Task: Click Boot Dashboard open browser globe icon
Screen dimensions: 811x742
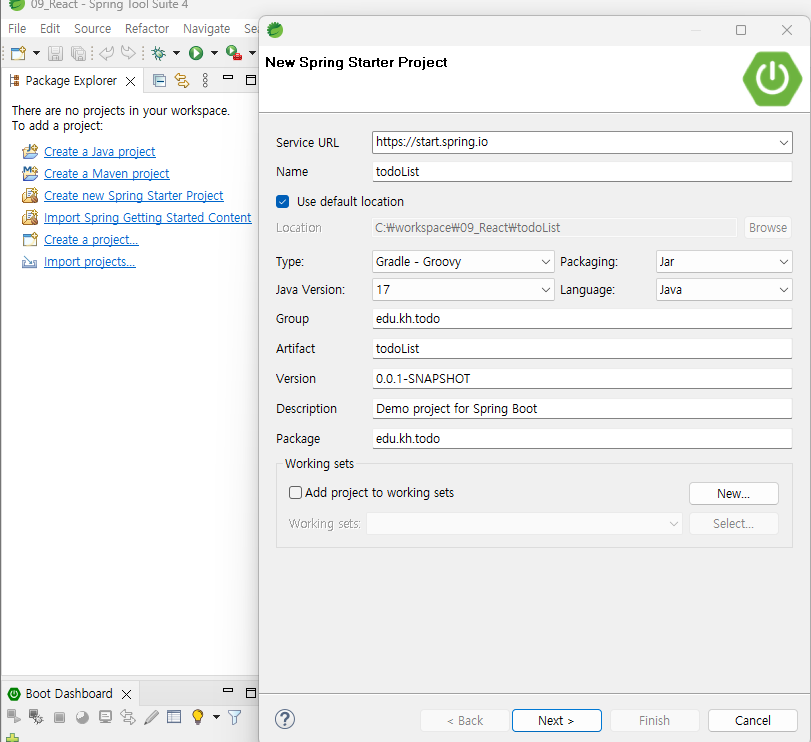Action: (x=82, y=717)
